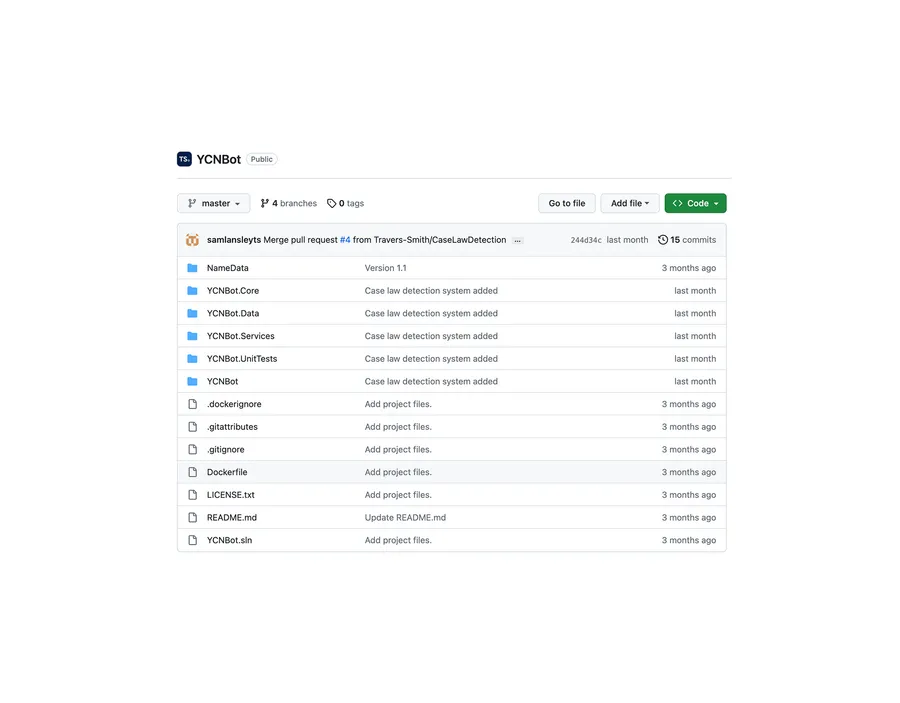Open the master branch selector
The width and height of the screenshot is (900, 703).
pyautogui.click(x=213, y=203)
